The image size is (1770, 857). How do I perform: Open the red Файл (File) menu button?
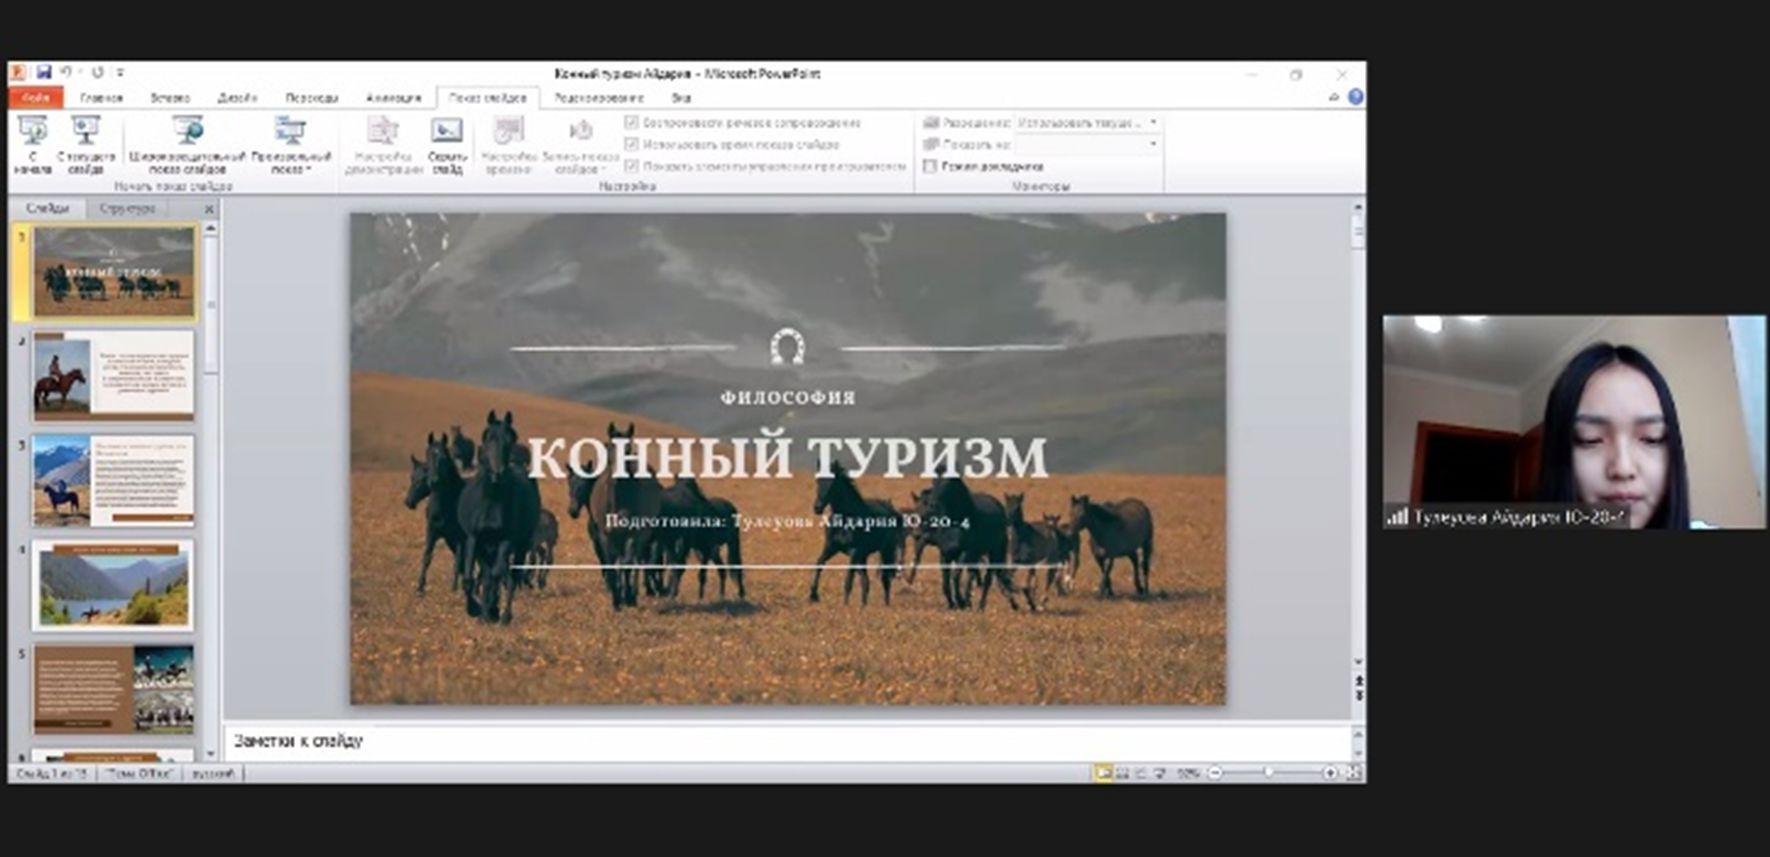(x=35, y=98)
